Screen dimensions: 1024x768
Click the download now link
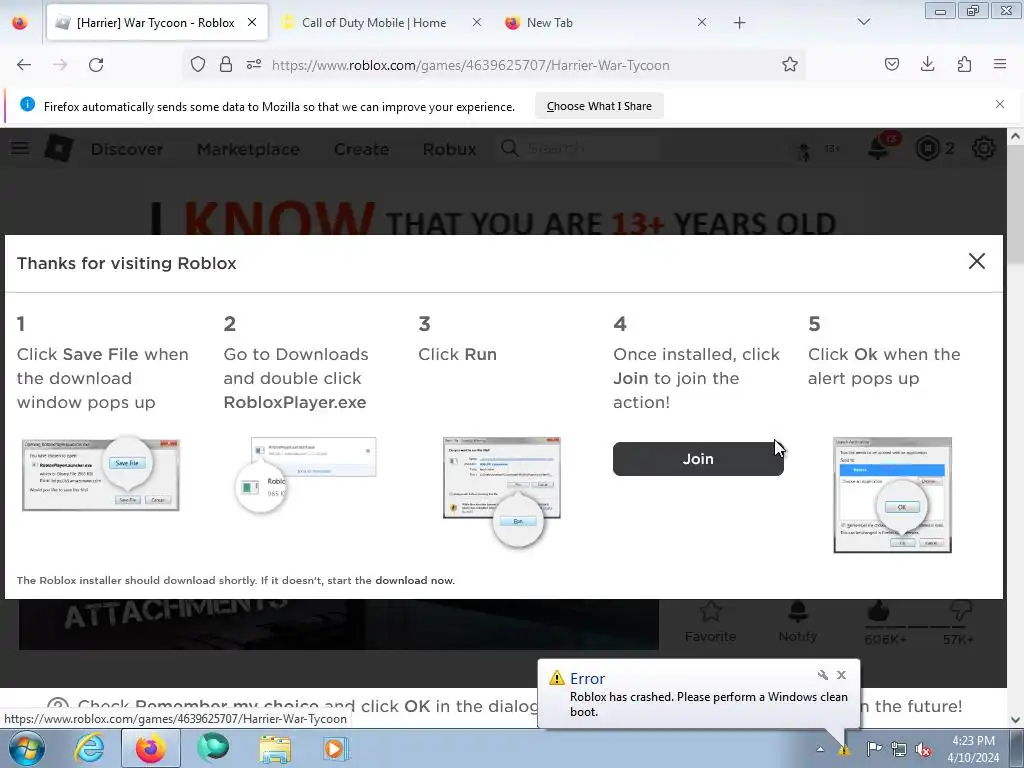tap(414, 580)
